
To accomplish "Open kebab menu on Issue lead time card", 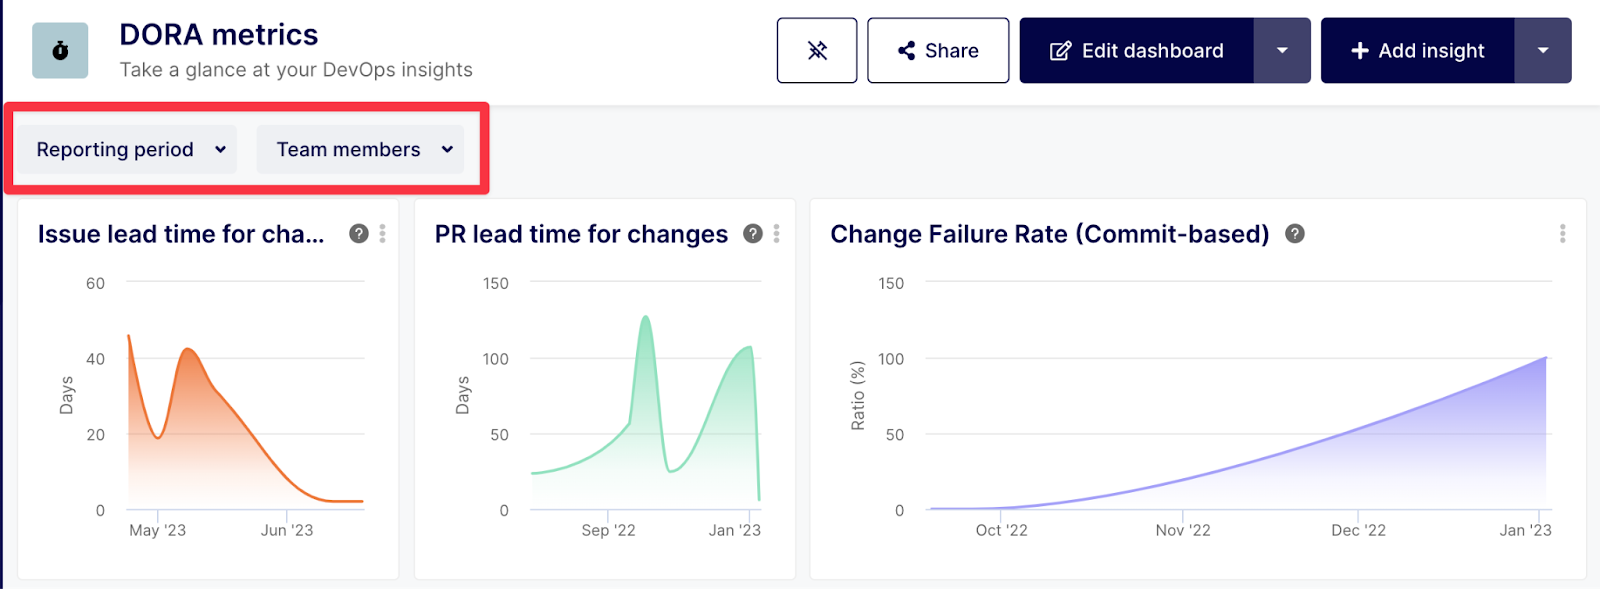I will click(x=383, y=233).
